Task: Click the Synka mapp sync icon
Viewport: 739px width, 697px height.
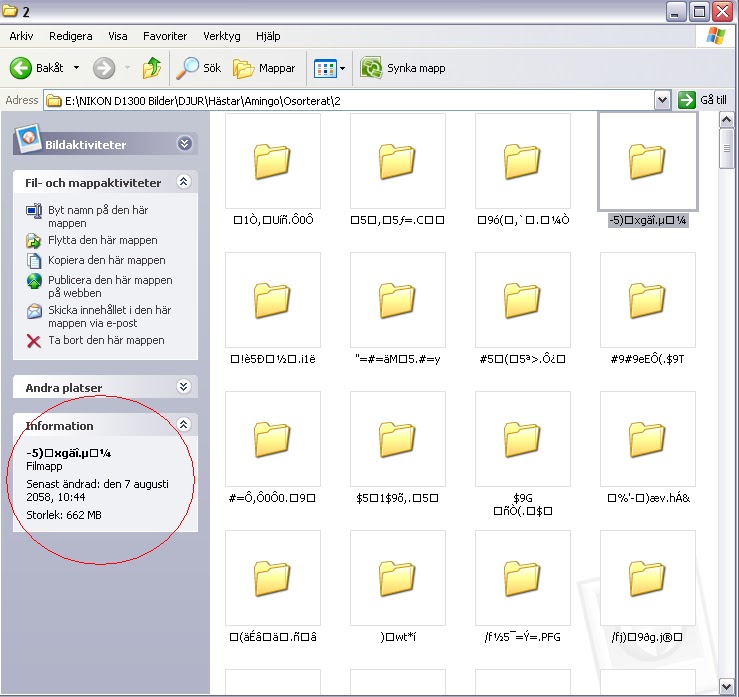Action: pos(372,68)
